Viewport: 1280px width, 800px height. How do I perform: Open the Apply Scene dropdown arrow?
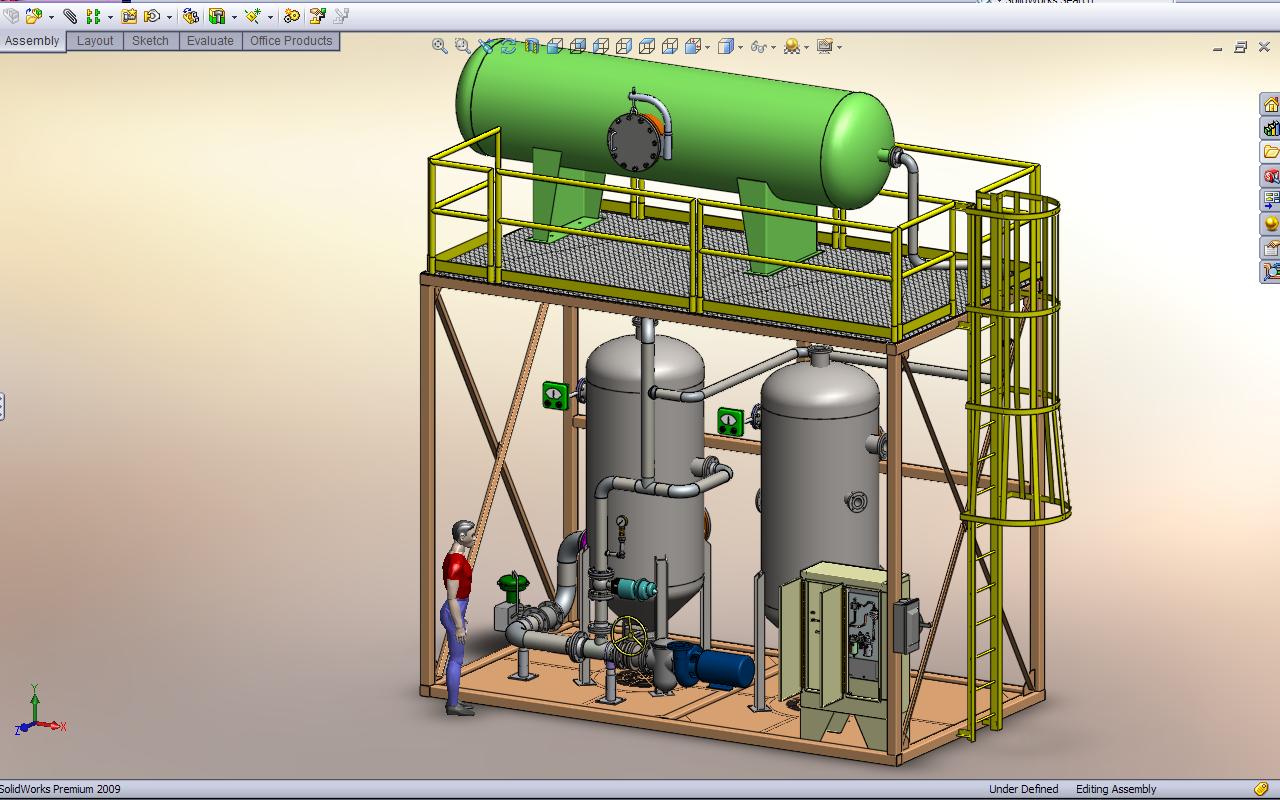pyautogui.click(x=806, y=47)
